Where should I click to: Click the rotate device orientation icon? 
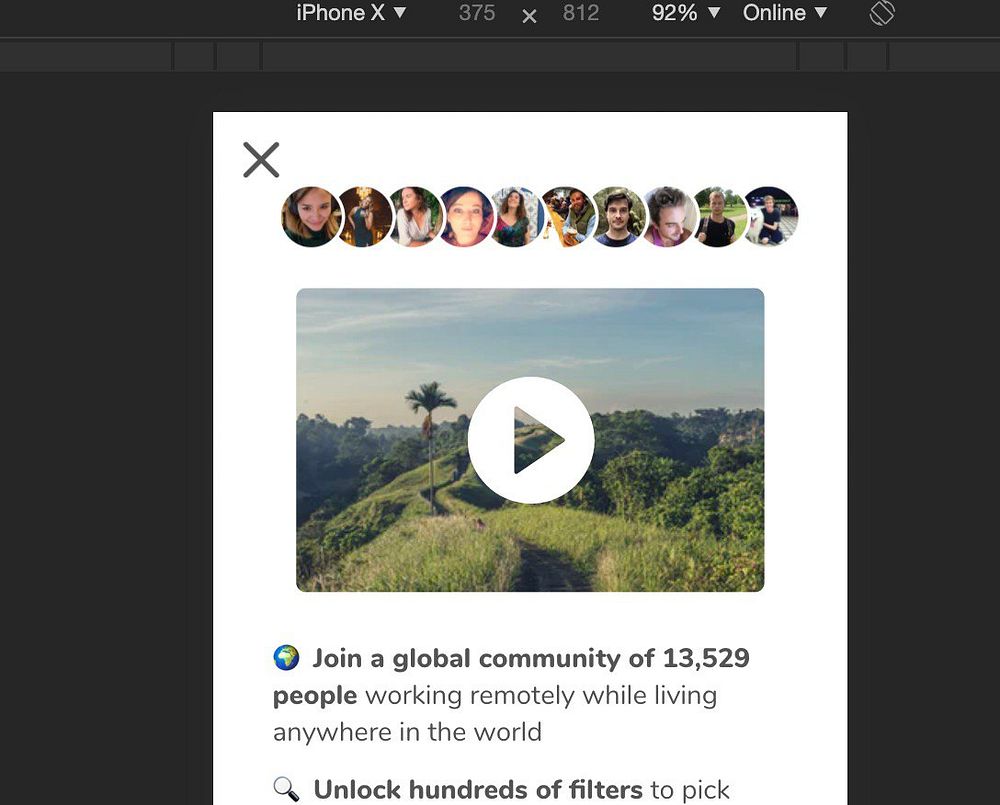(x=882, y=13)
